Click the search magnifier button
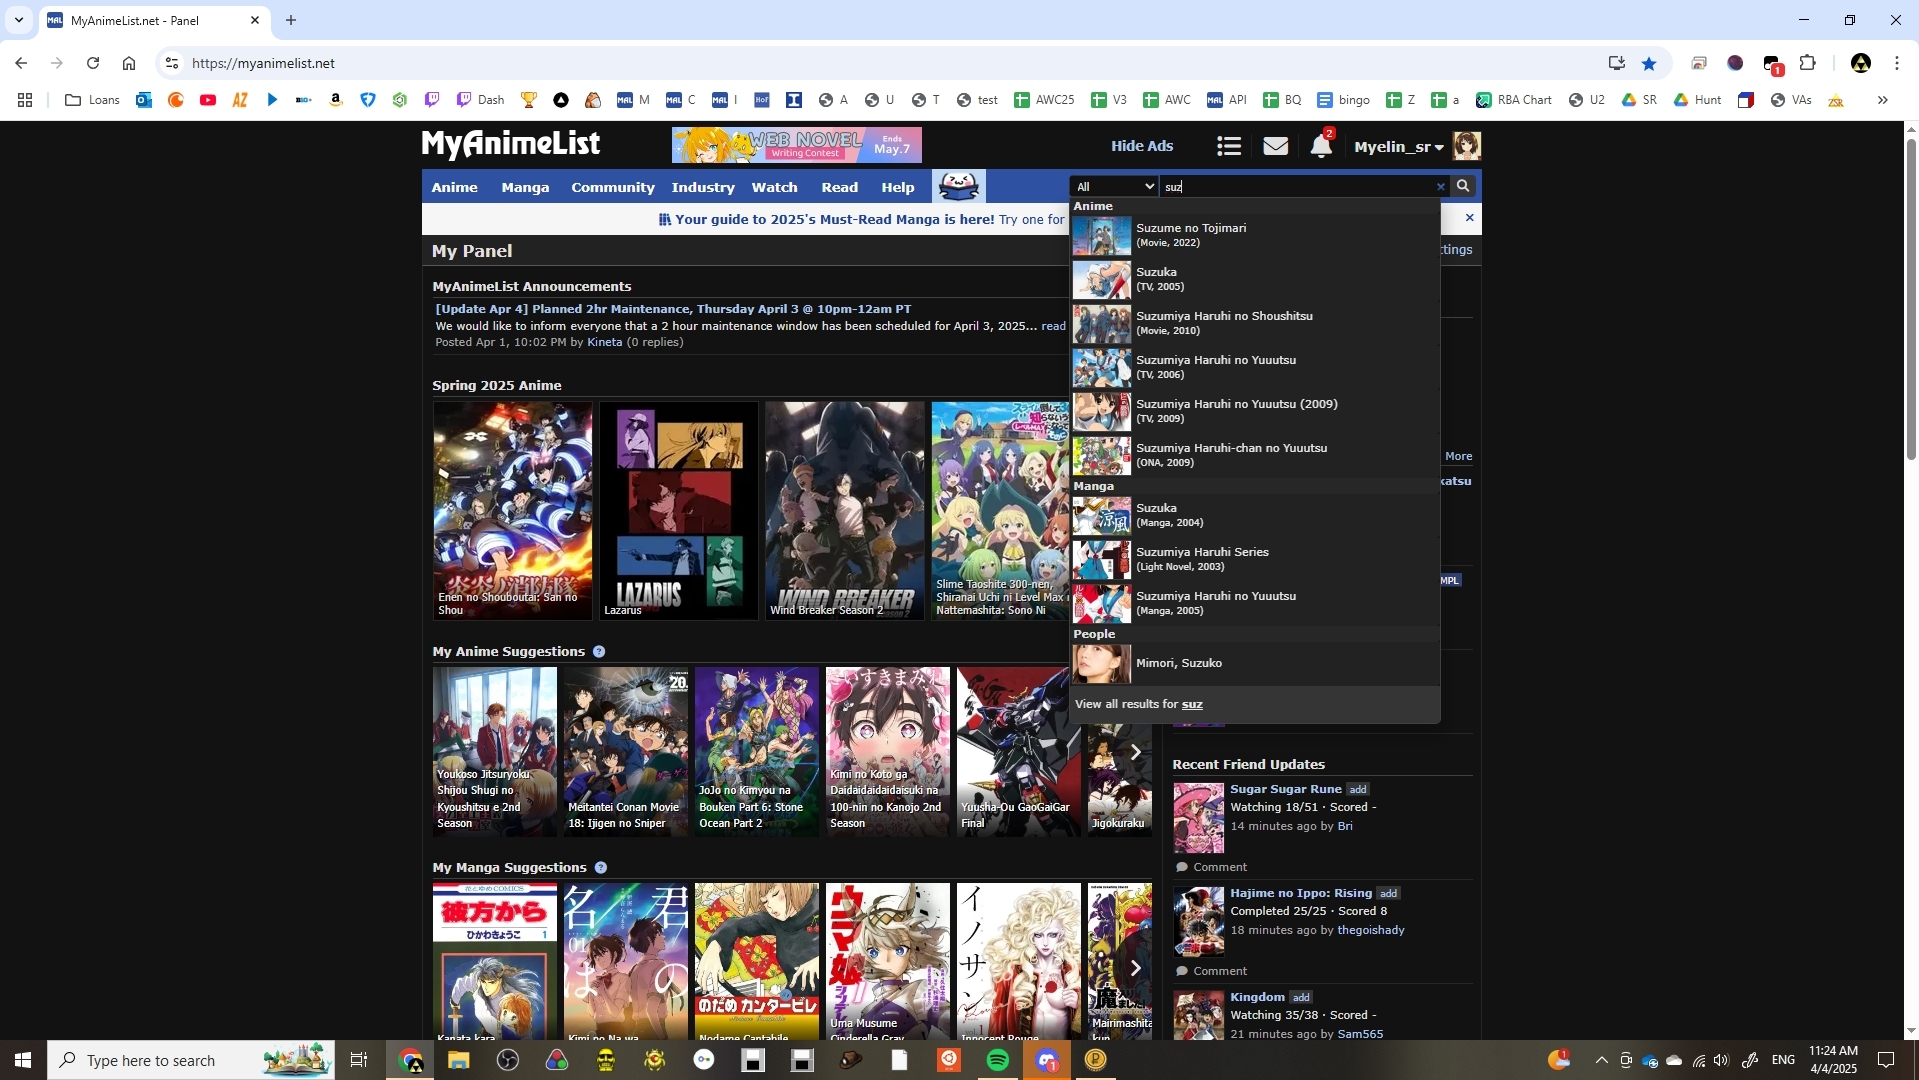The height and width of the screenshot is (1080, 1919). tap(1463, 186)
